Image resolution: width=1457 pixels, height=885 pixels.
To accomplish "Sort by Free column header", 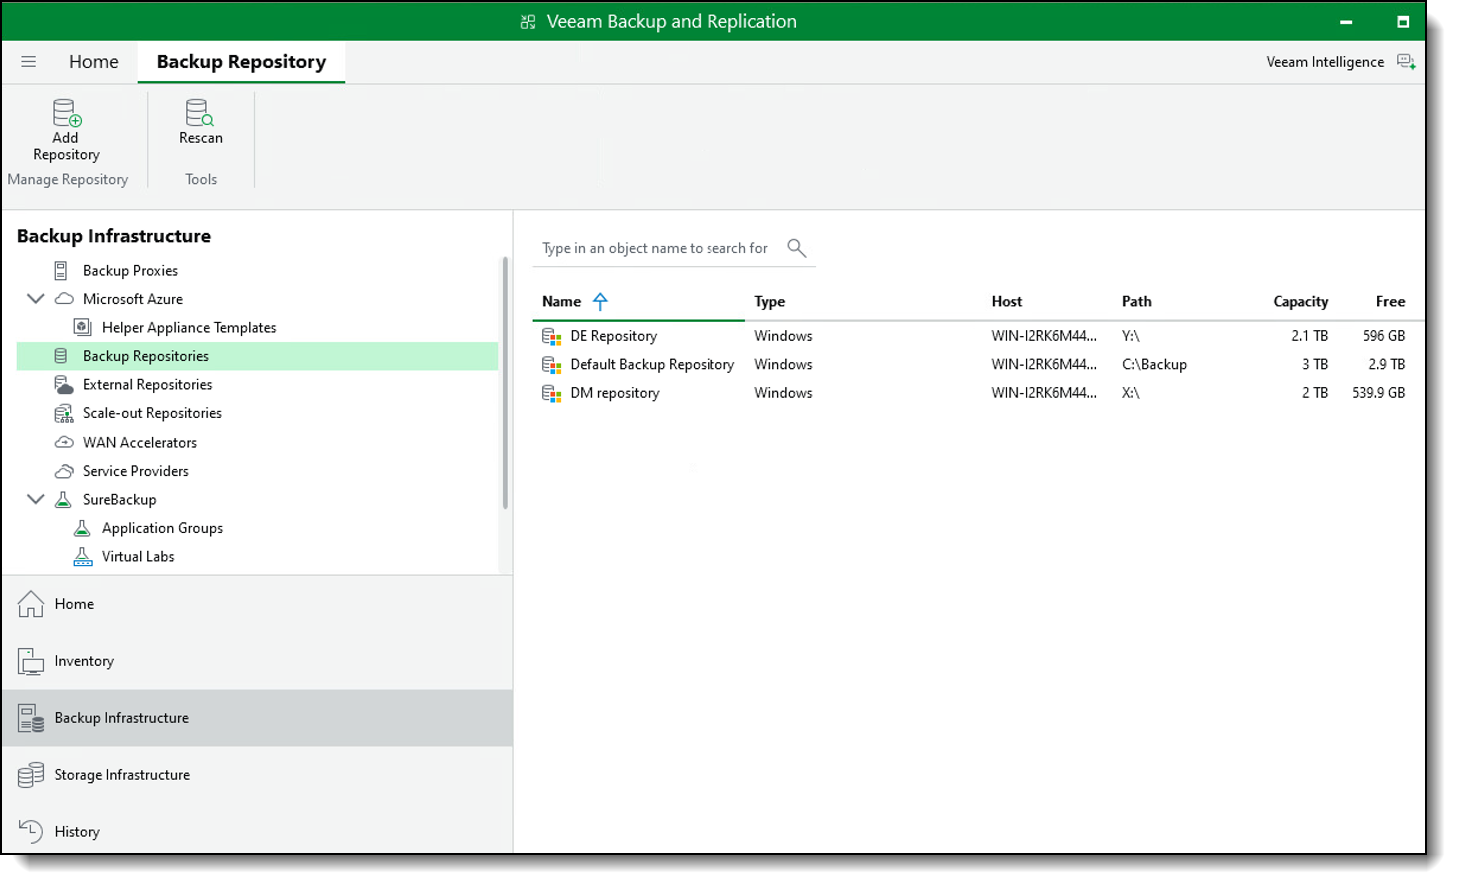I will click(1390, 301).
